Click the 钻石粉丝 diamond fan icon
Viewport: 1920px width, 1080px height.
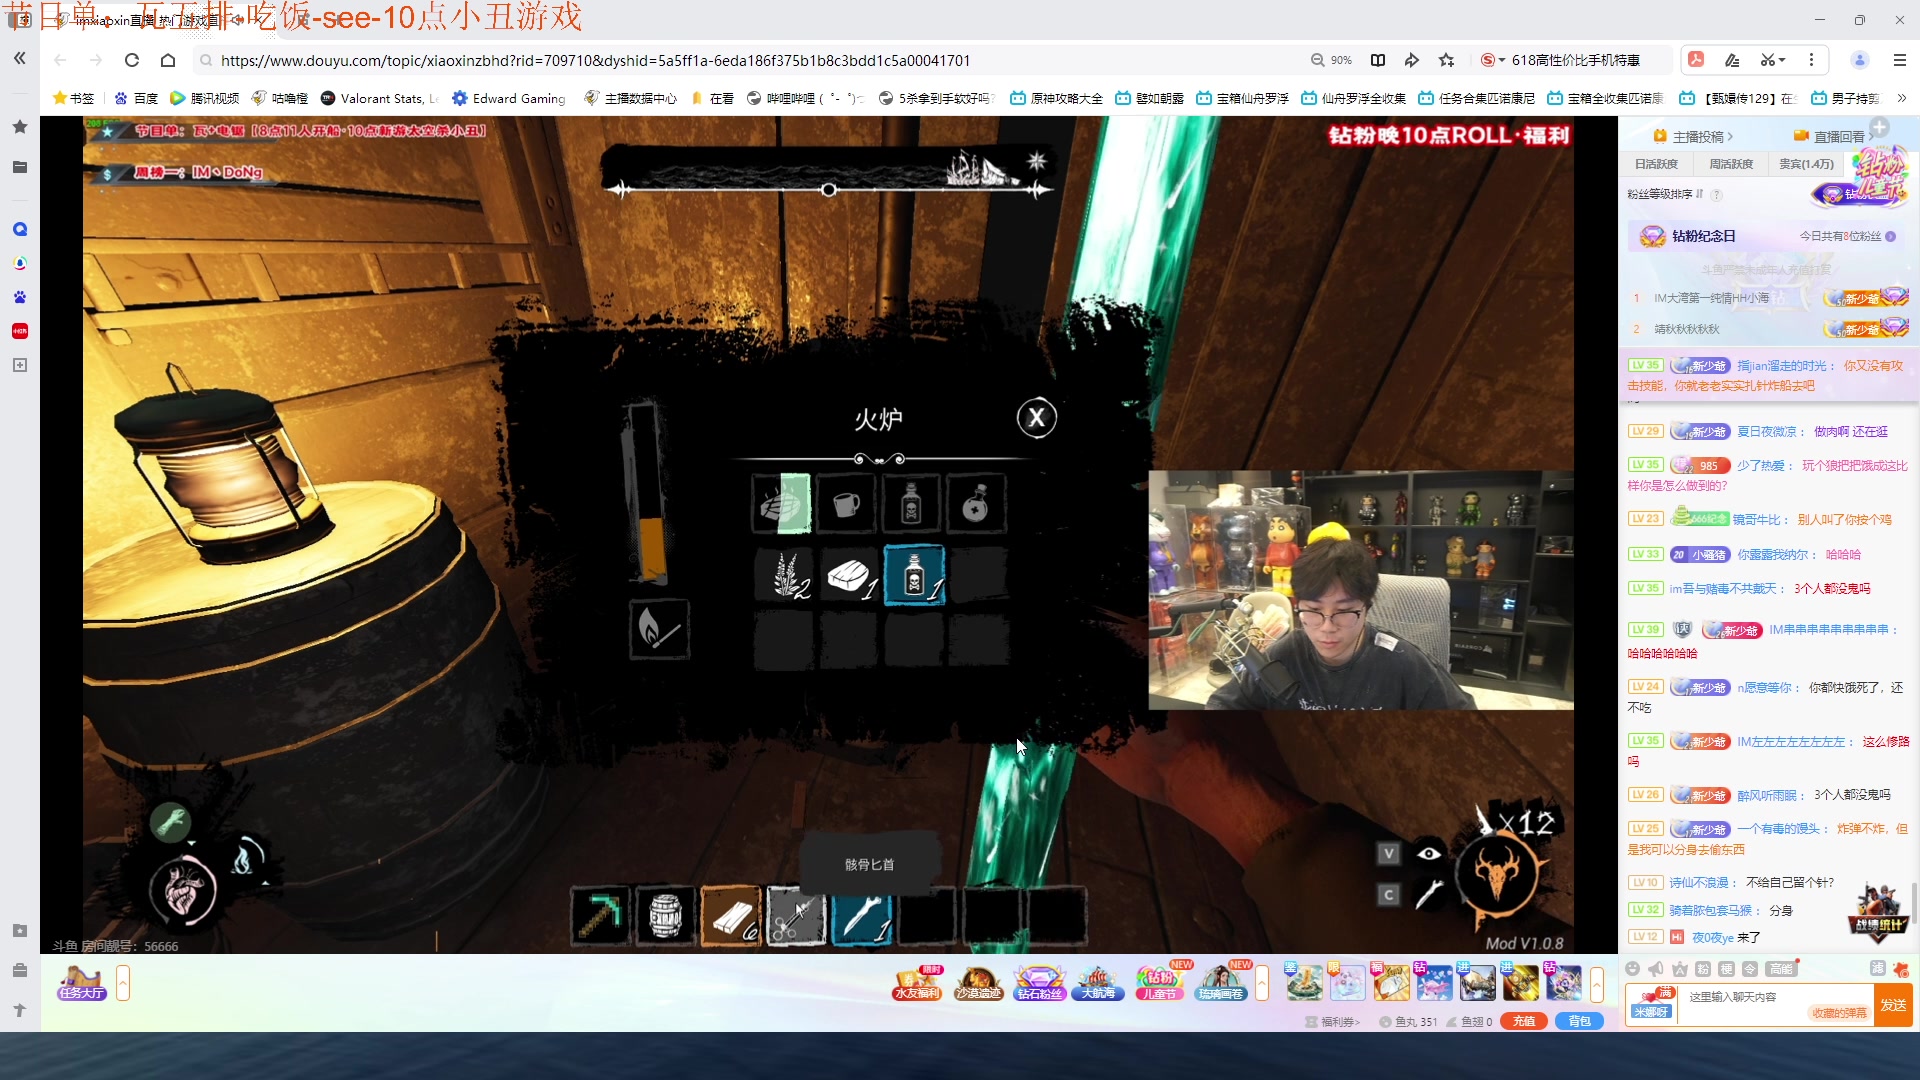point(1039,983)
